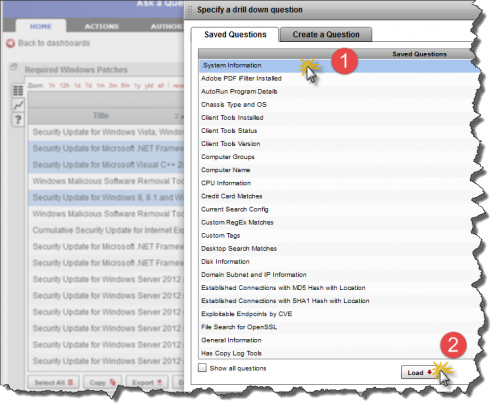Select Established Connections with MD5 Hash question

(x=338, y=288)
